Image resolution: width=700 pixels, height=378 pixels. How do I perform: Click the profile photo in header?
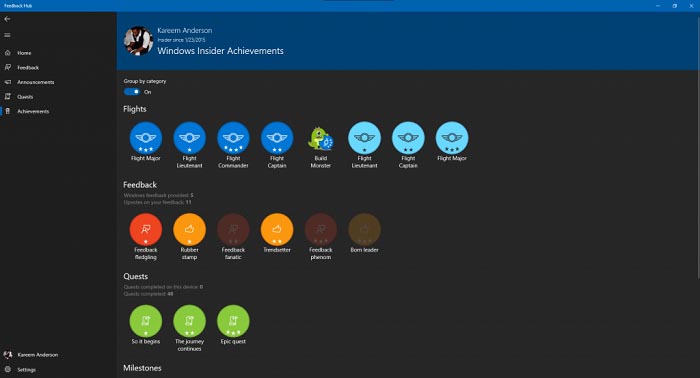click(138, 41)
